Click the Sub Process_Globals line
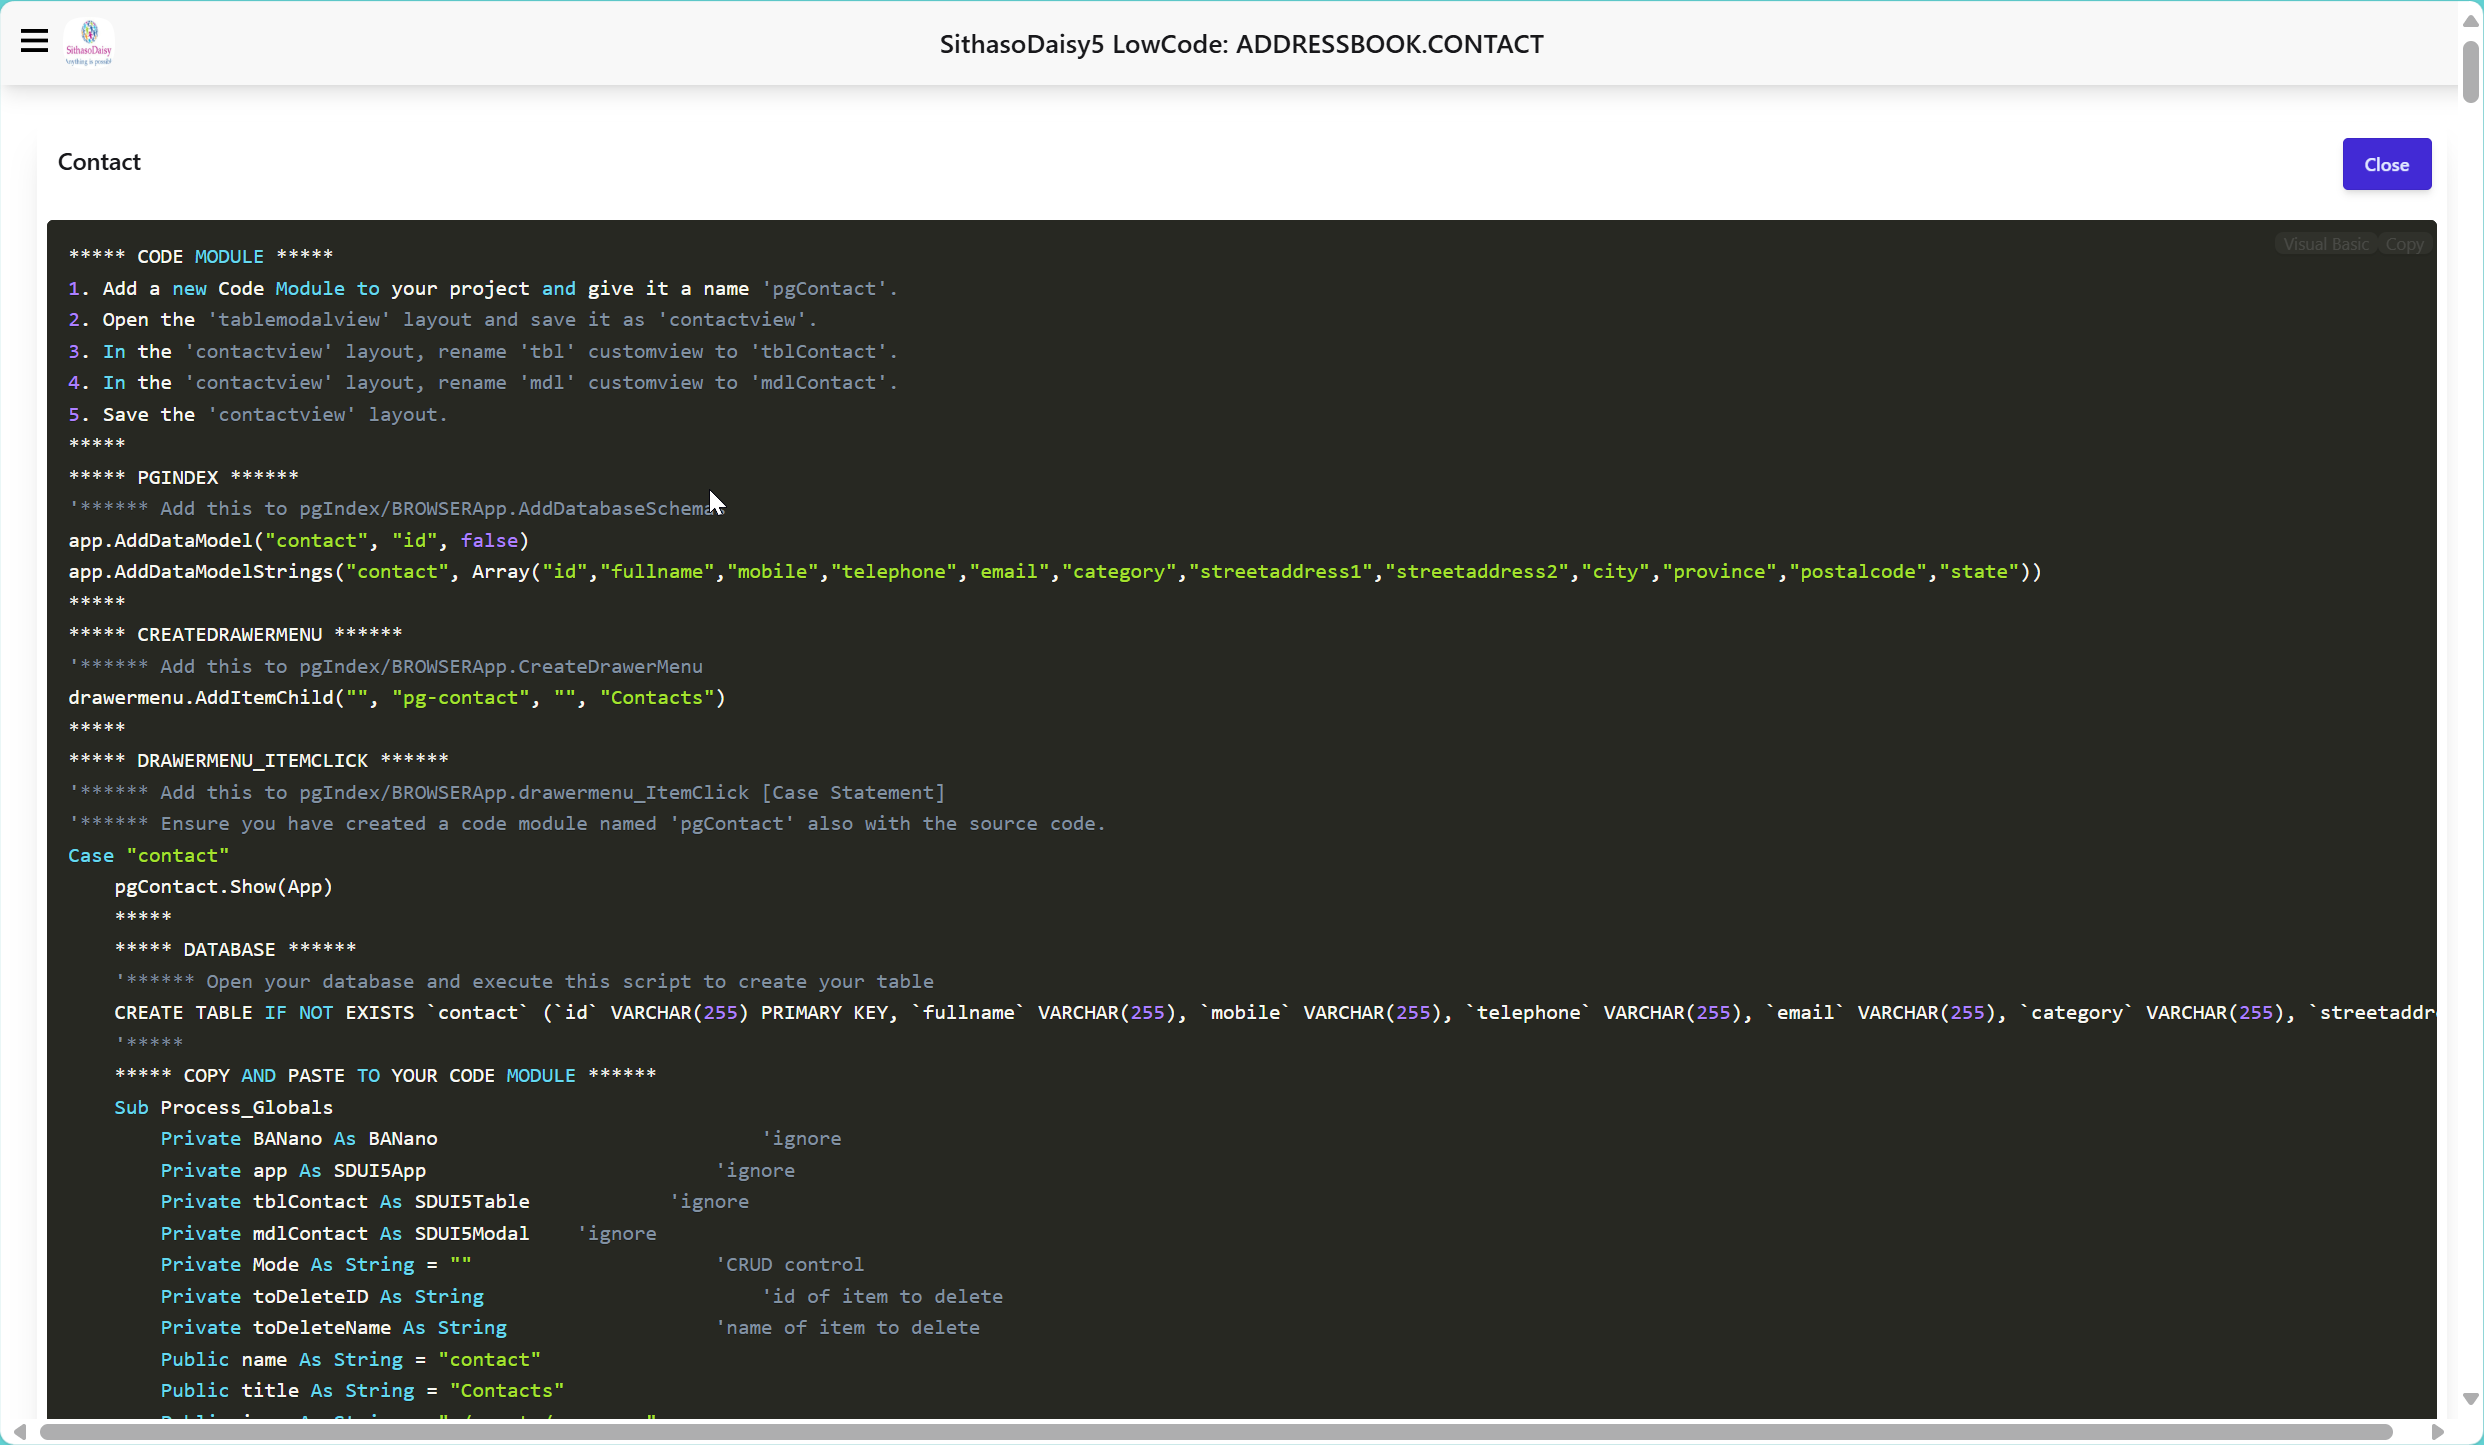The image size is (2484, 1445). [x=224, y=1107]
